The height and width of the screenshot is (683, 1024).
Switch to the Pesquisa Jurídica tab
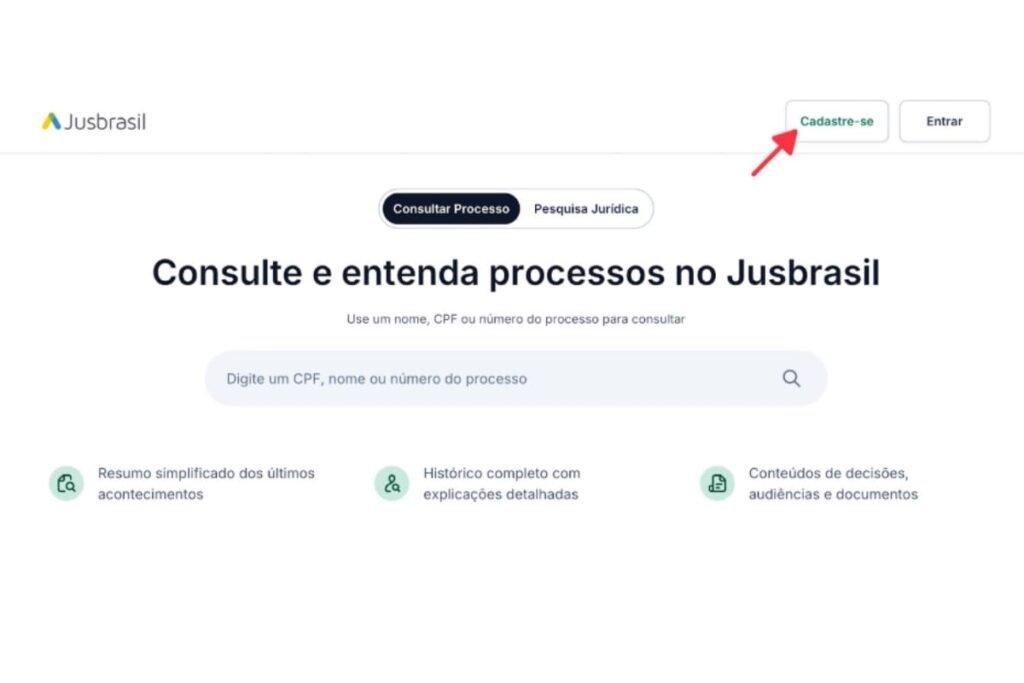(586, 209)
